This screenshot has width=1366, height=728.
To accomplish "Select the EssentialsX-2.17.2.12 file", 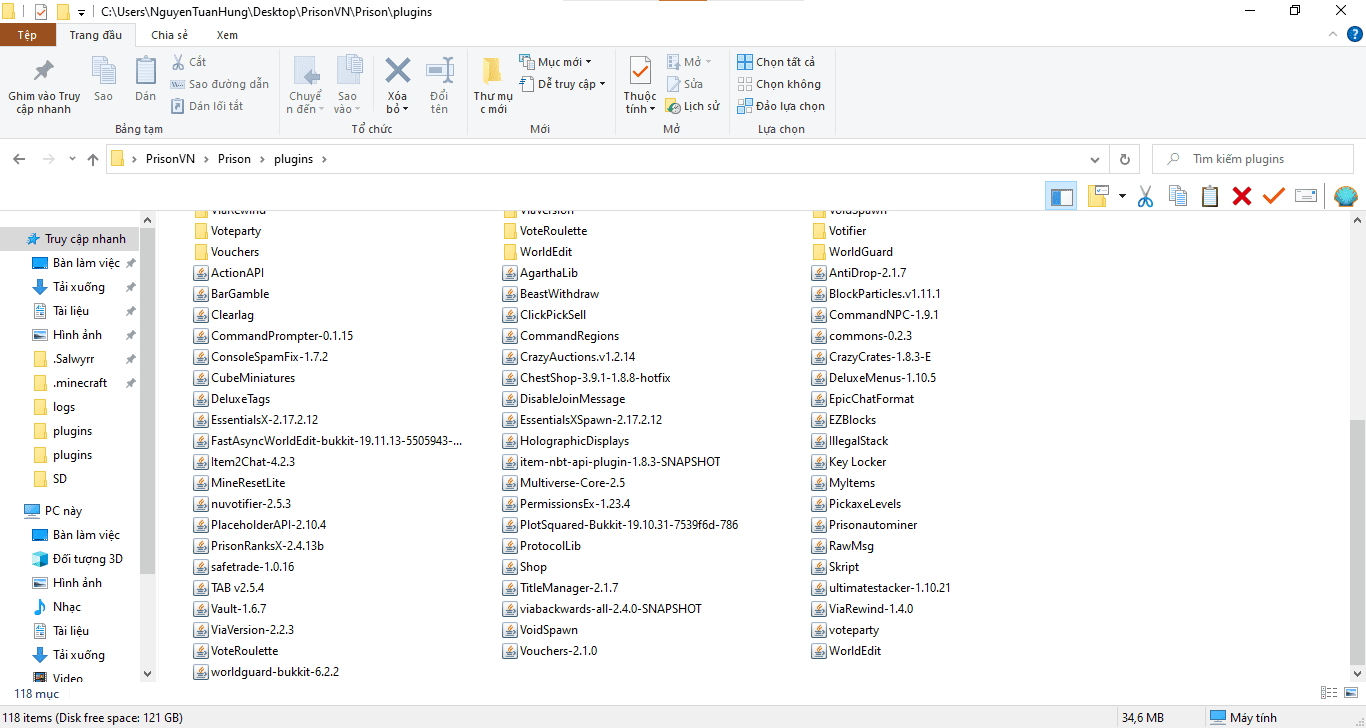I will [x=264, y=420].
